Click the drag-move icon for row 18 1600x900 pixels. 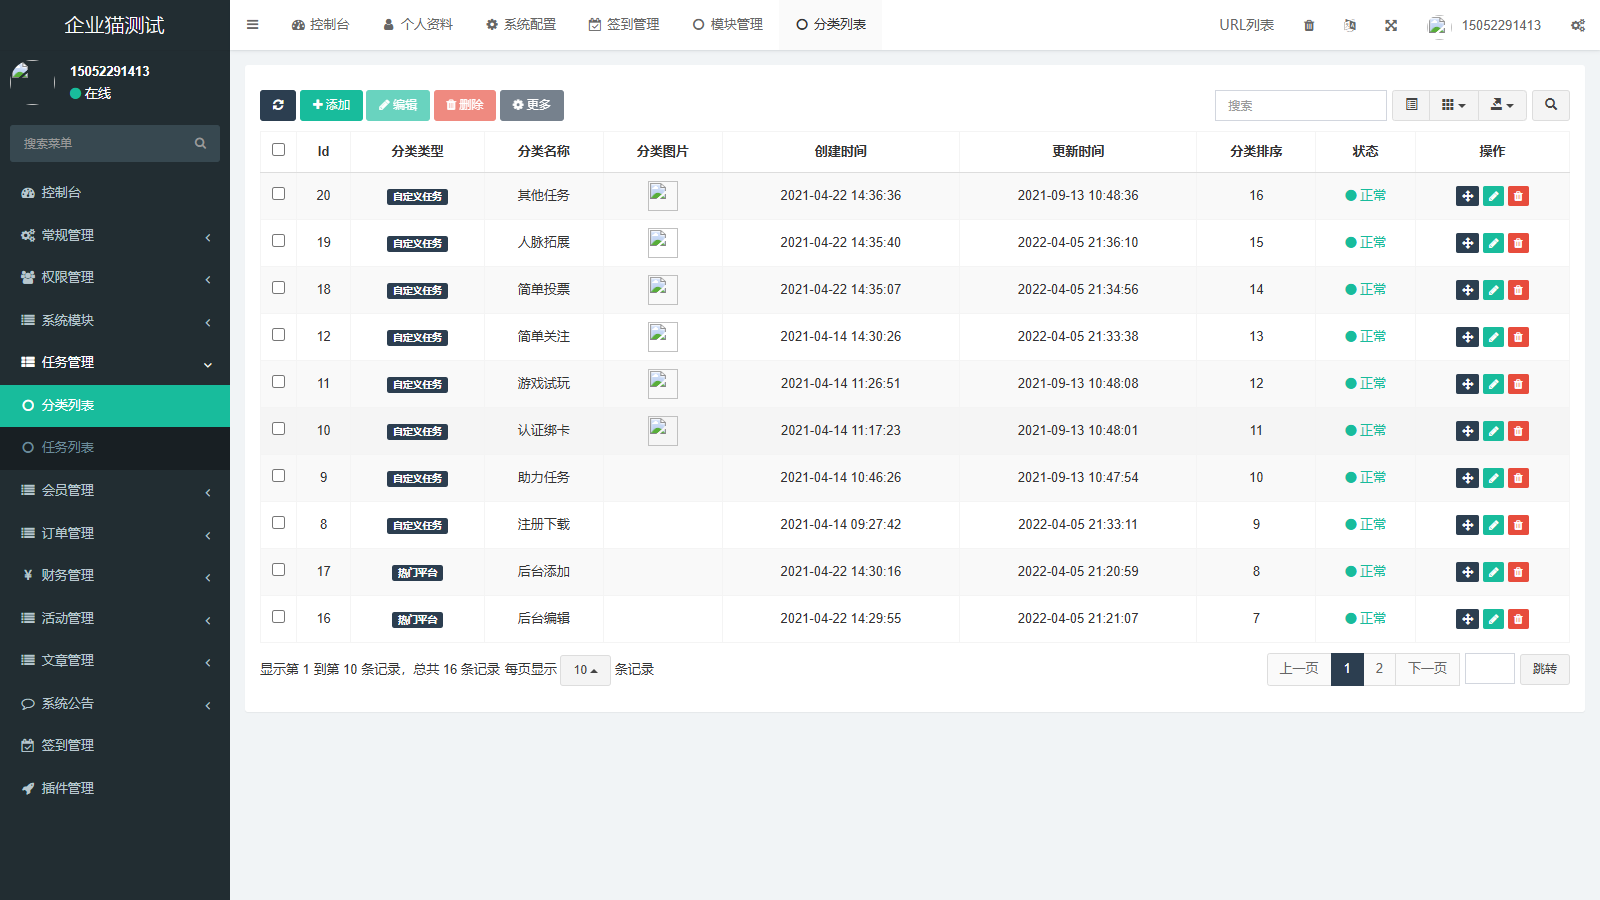point(1467,290)
